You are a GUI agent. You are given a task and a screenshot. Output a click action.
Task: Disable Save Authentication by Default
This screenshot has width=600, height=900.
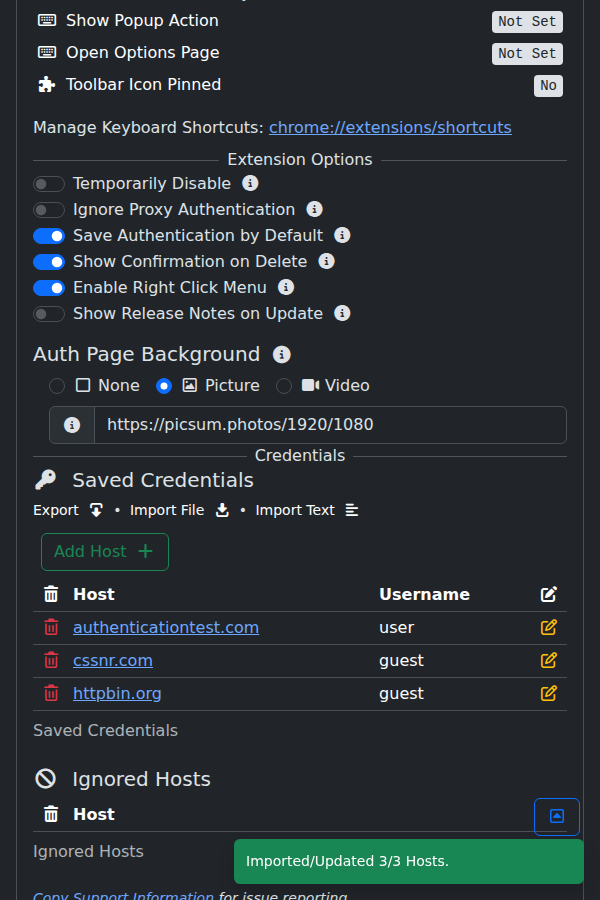49,236
